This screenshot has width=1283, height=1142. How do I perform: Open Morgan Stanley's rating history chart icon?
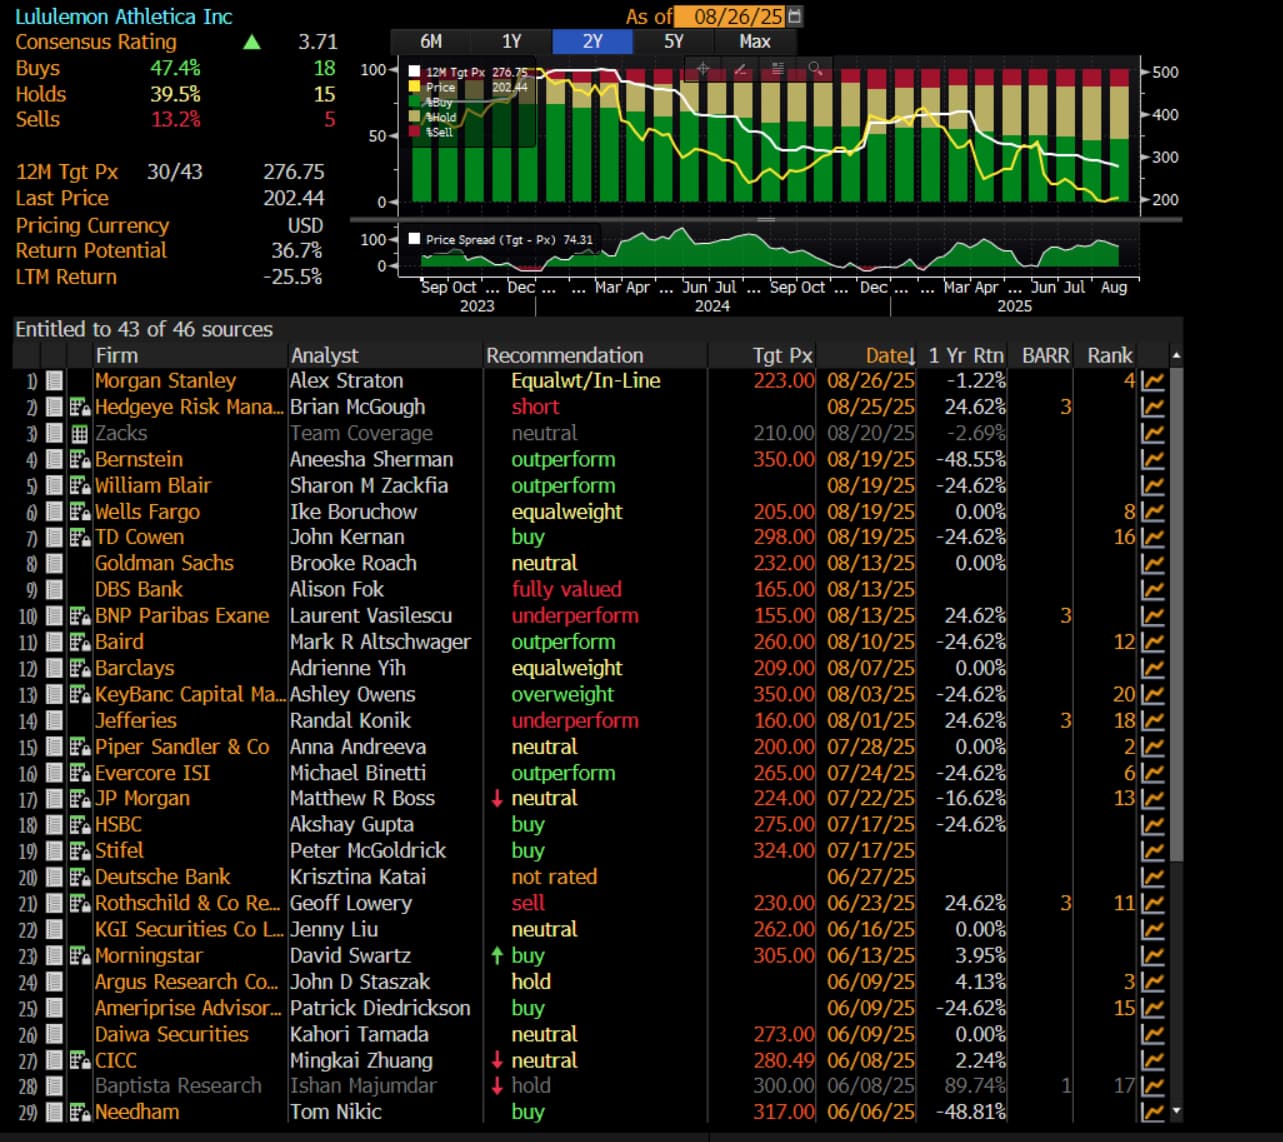click(x=1152, y=381)
